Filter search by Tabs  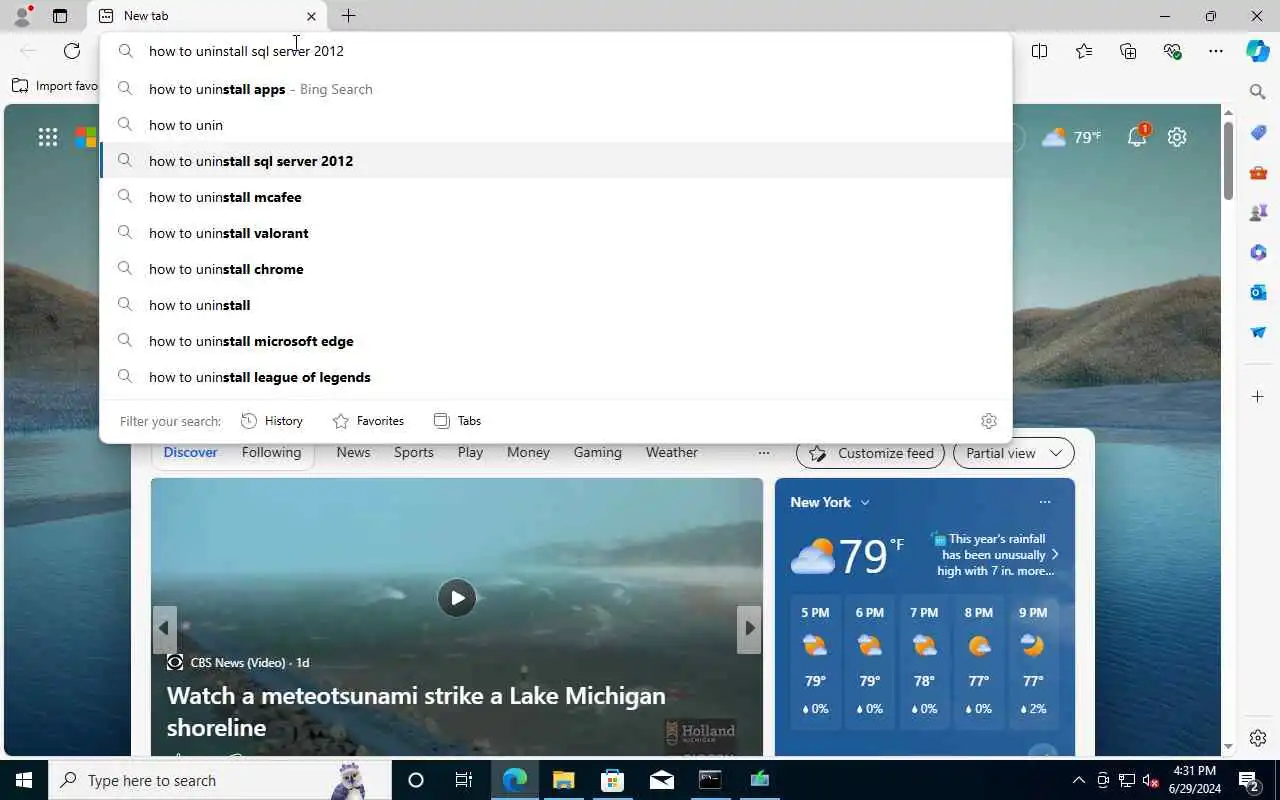click(x=457, y=421)
